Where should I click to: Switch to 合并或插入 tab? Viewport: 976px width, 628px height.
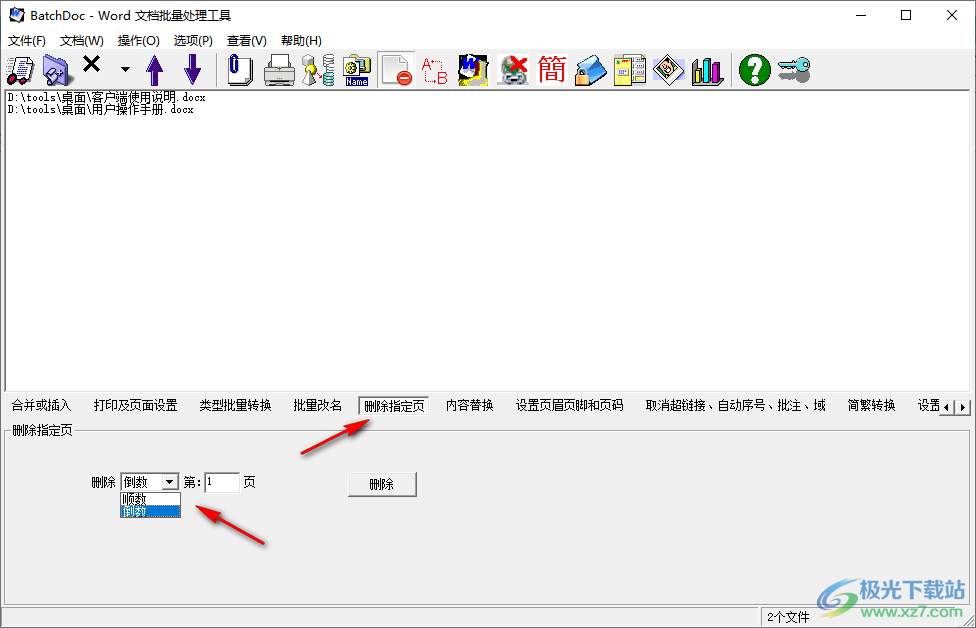coord(41,406)
